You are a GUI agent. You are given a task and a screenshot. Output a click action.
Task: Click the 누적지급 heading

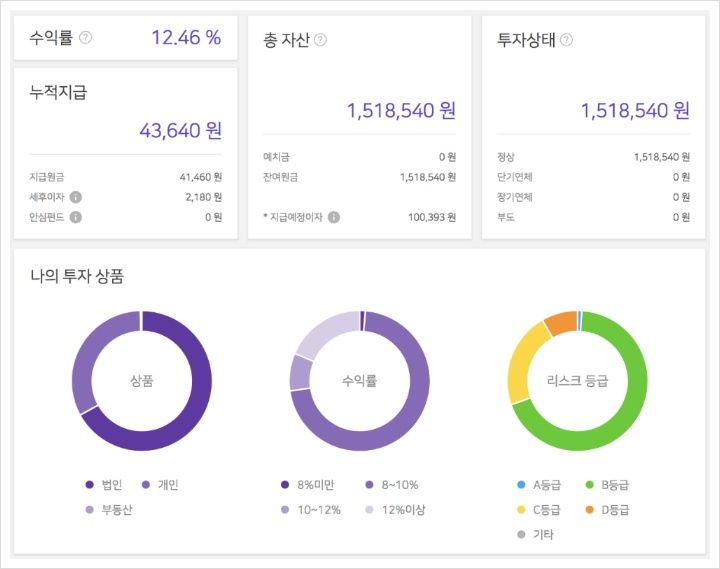[x=58, y=92]
